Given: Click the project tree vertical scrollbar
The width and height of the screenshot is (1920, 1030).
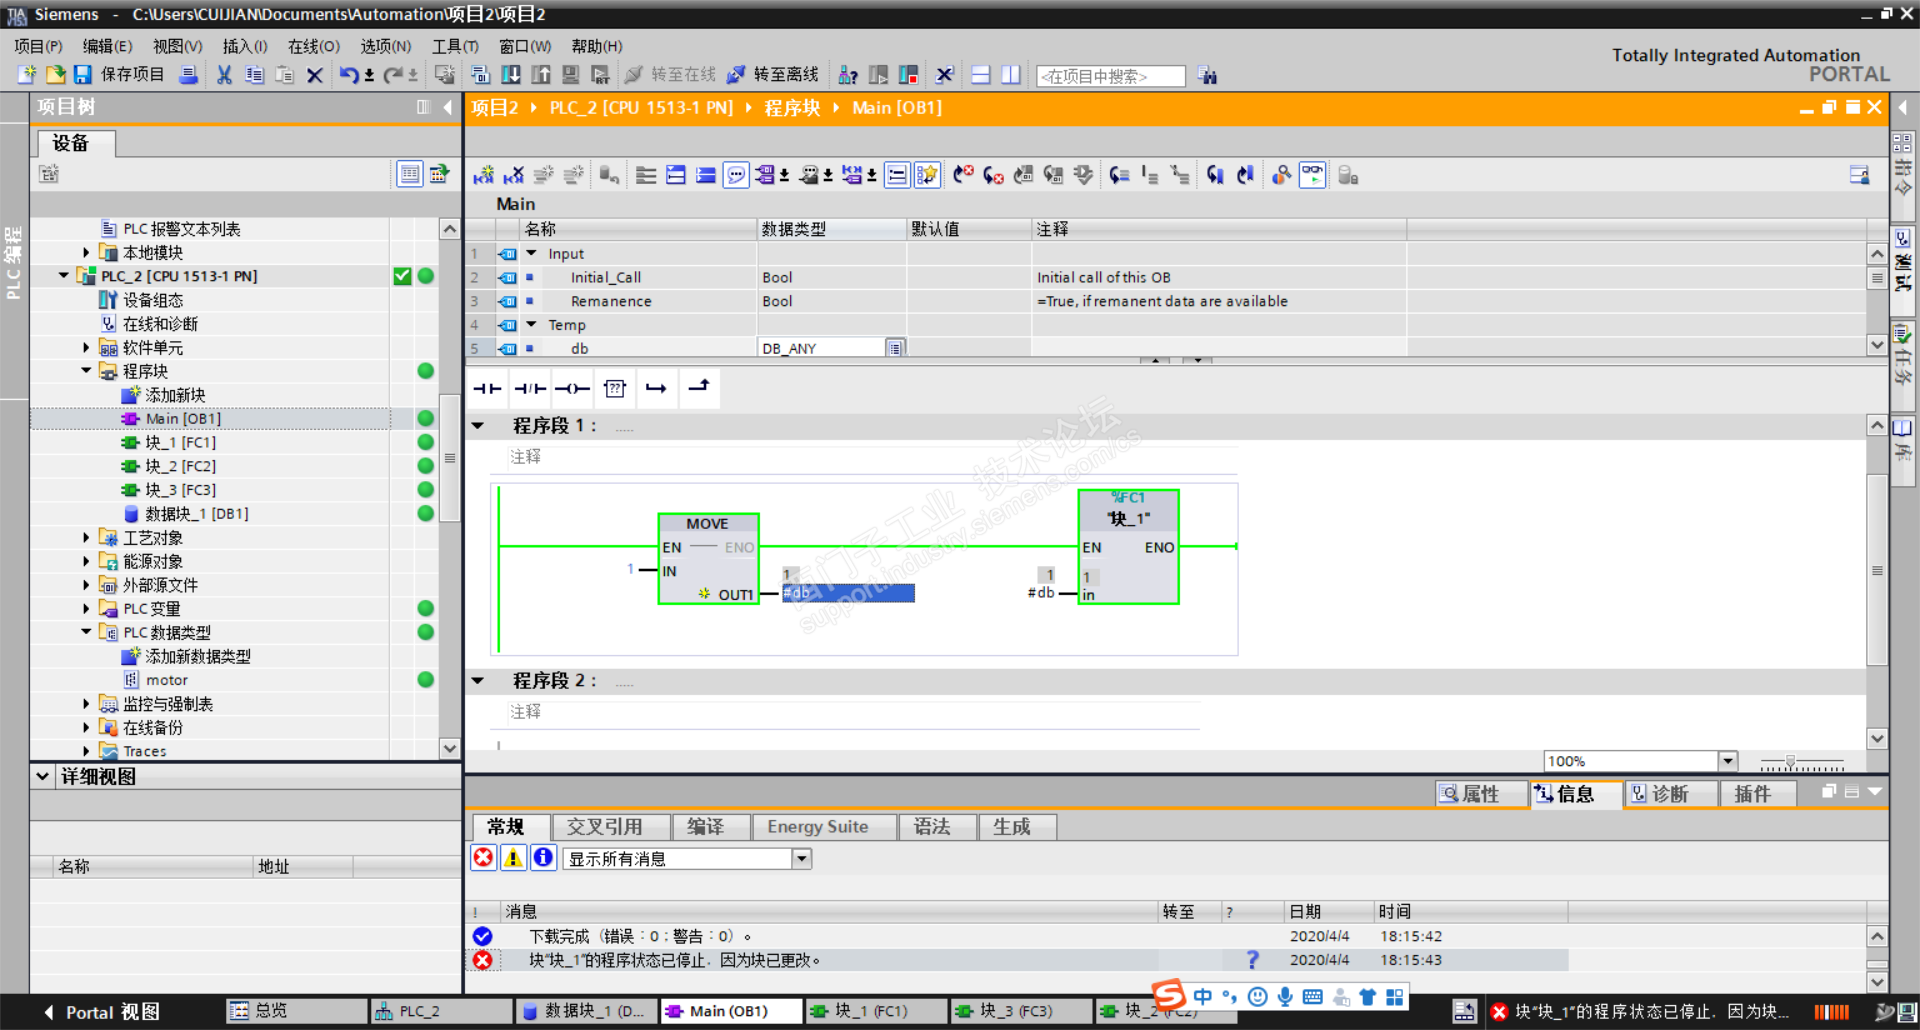Looking at the screenshot, I should tap(450, 460).
